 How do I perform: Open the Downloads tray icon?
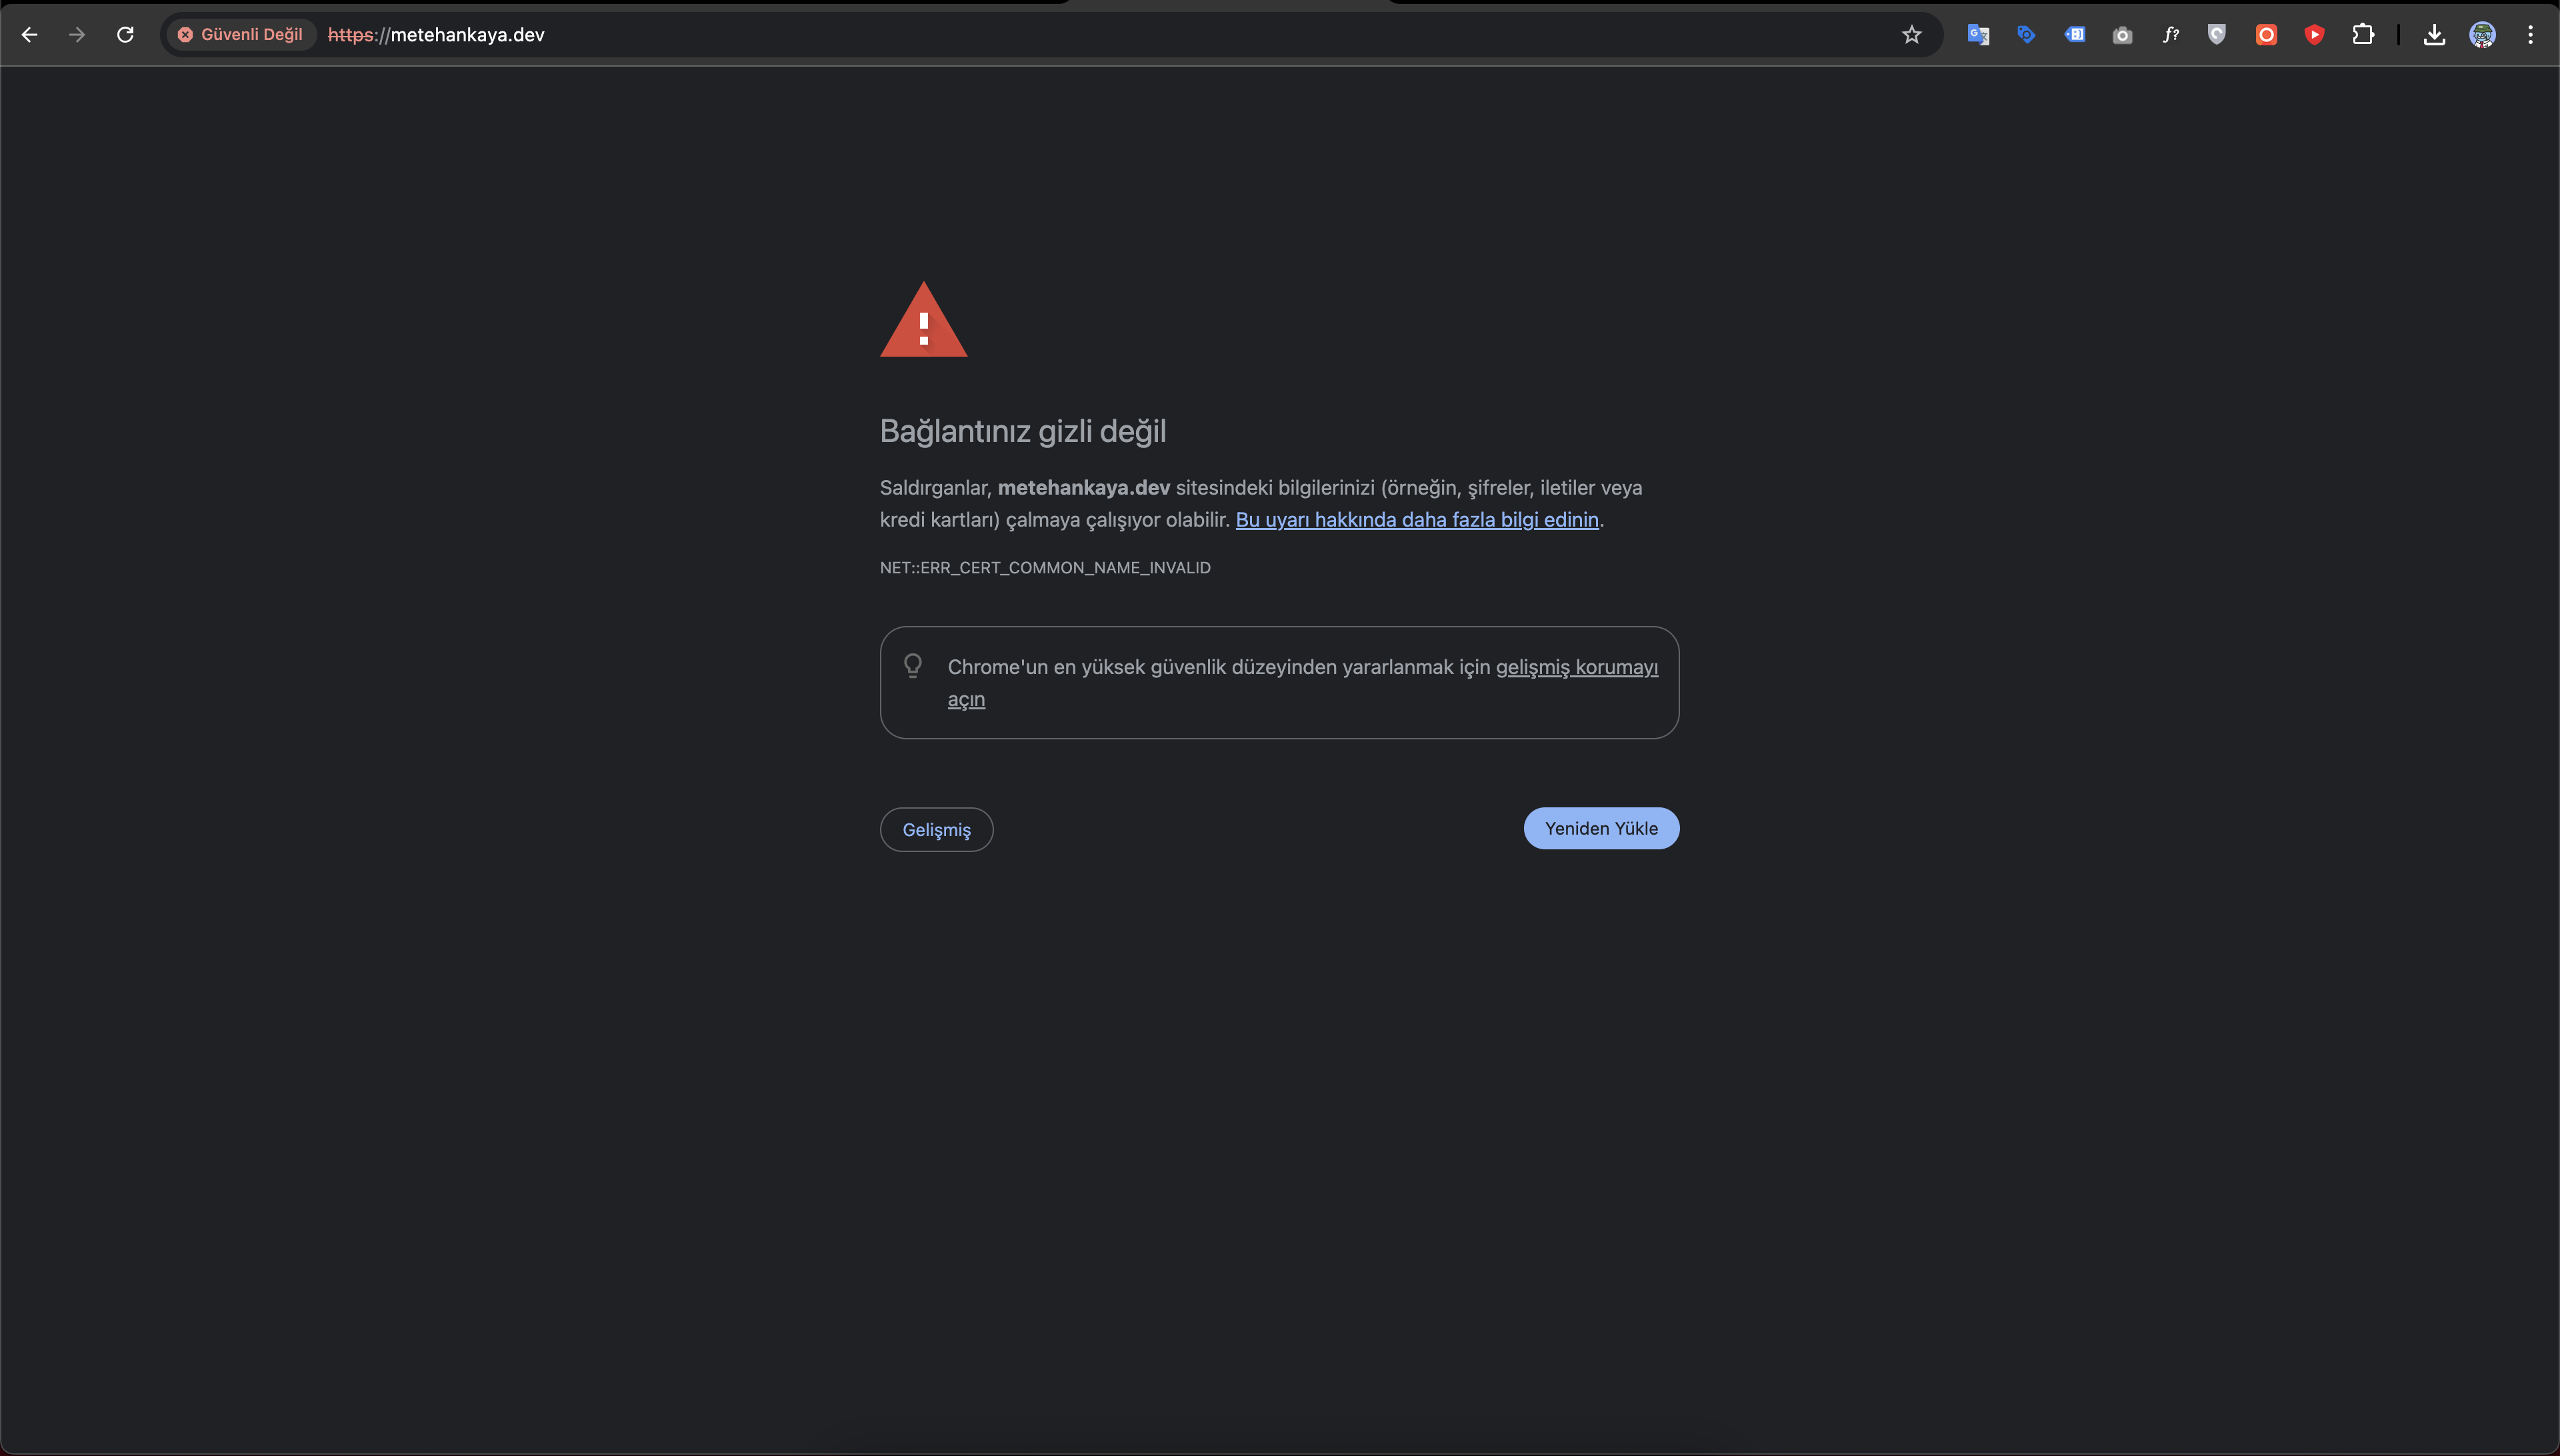(2434, 35)
